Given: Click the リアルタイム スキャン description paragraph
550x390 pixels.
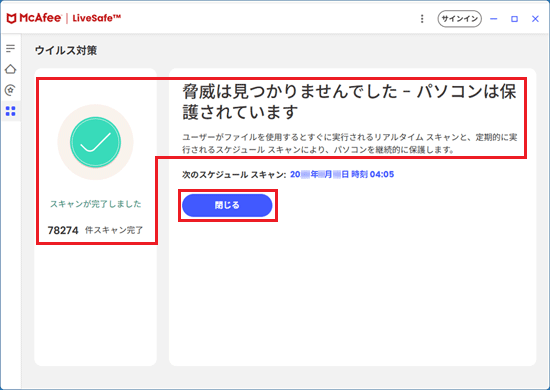Looking at the screenshot, I should pyautogui.click(x=349, y=143).
